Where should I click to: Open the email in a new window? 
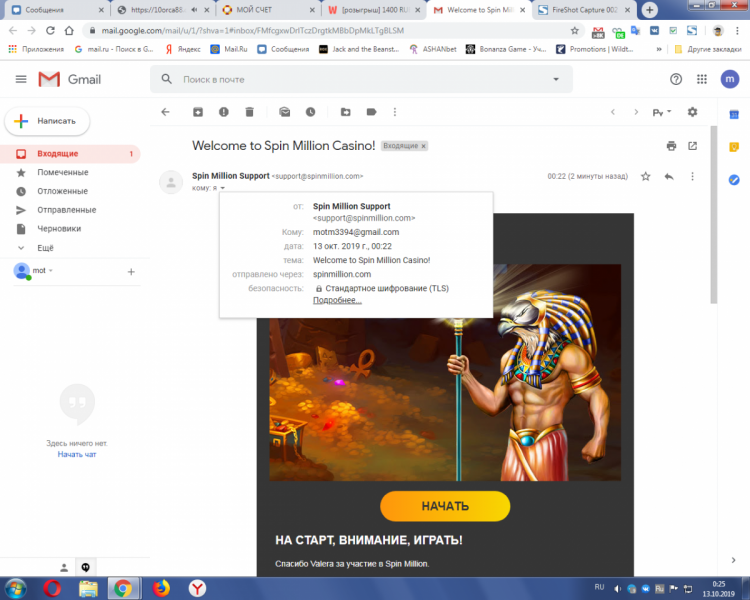coord(693,146)
